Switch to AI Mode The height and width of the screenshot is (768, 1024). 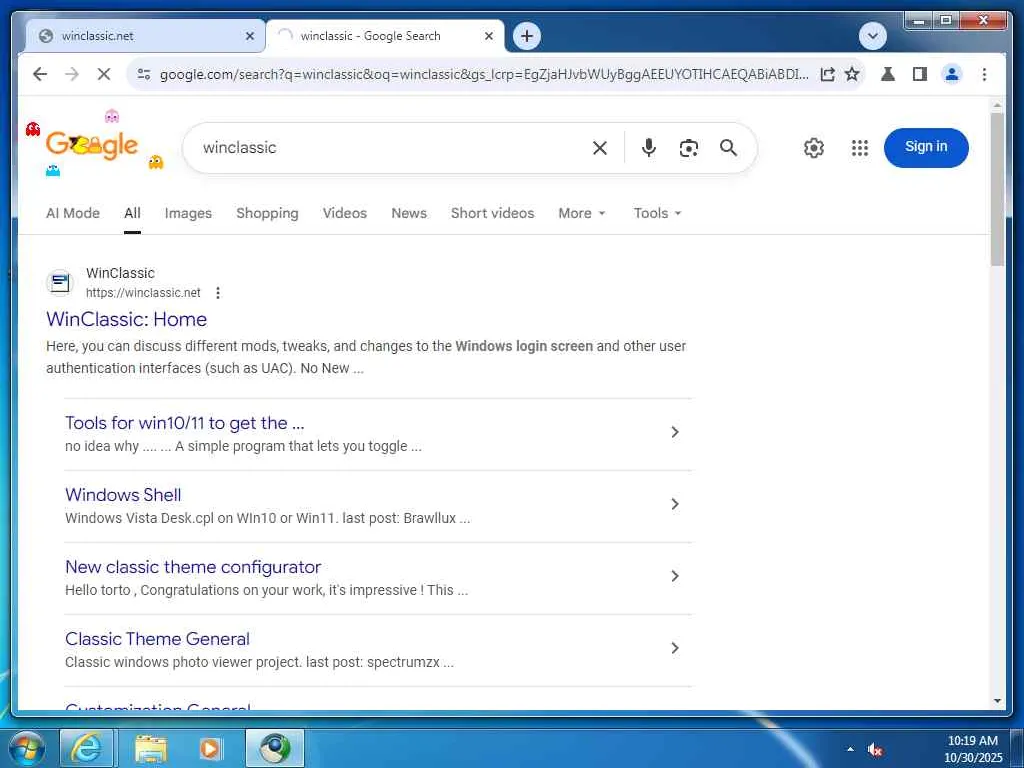(x=72, y=214)
